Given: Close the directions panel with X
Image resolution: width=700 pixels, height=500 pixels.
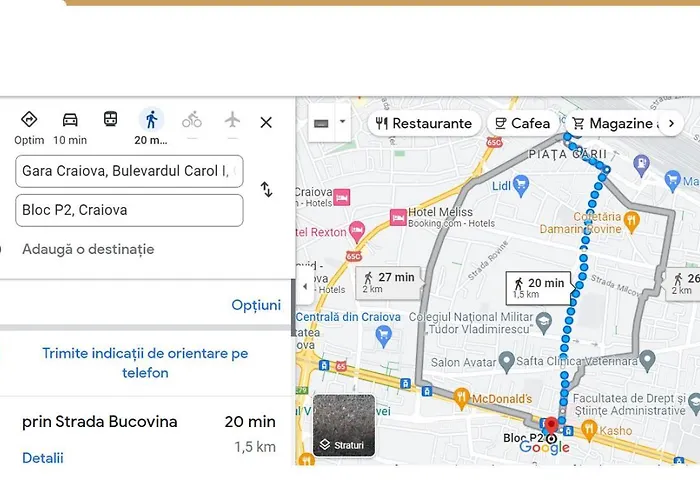Looking at the screenshot, I should coord(266,122).
